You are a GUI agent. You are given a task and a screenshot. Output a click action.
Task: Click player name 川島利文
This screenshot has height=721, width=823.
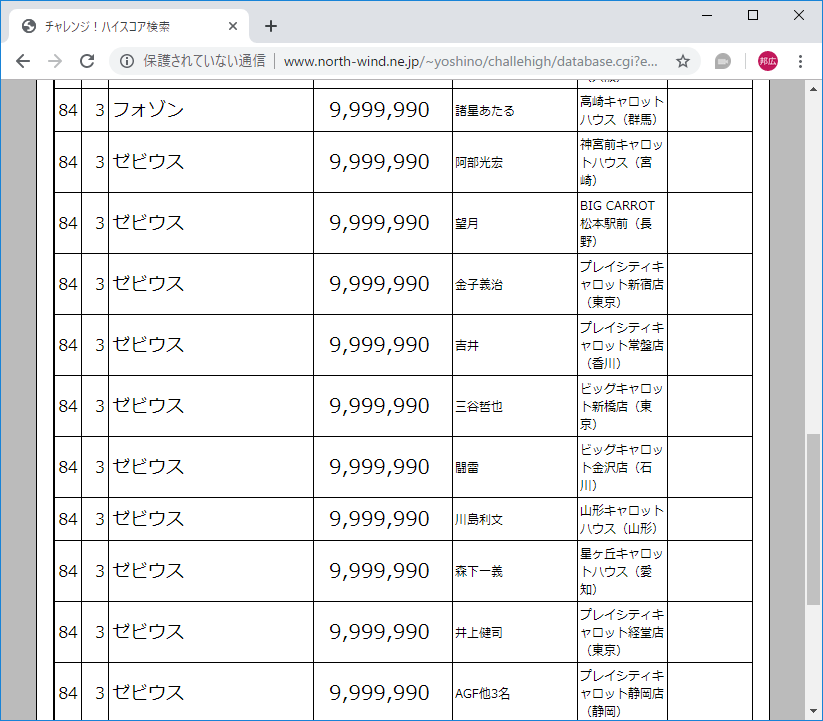click(x=479, y=519)
